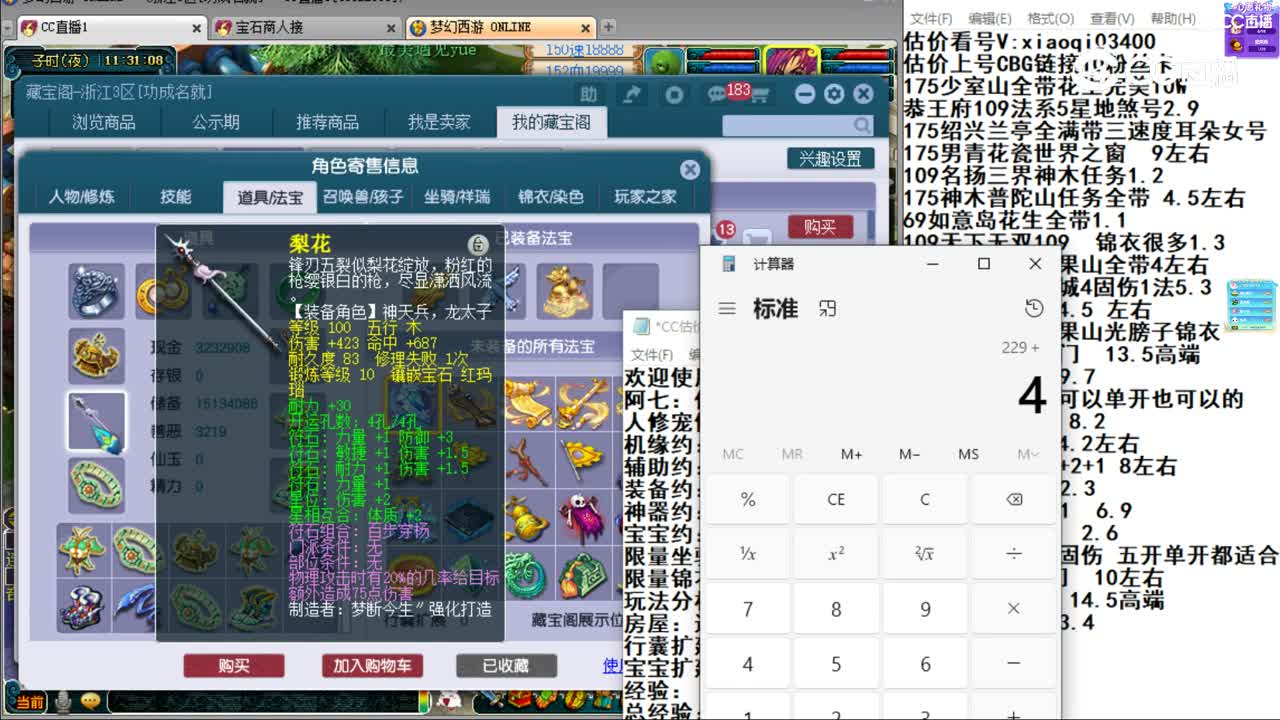The height and width of the screenshot is (720, 1280).
Task: Click the calculator backspace key
Action: pyautogui.click(x=1013, y=499)
